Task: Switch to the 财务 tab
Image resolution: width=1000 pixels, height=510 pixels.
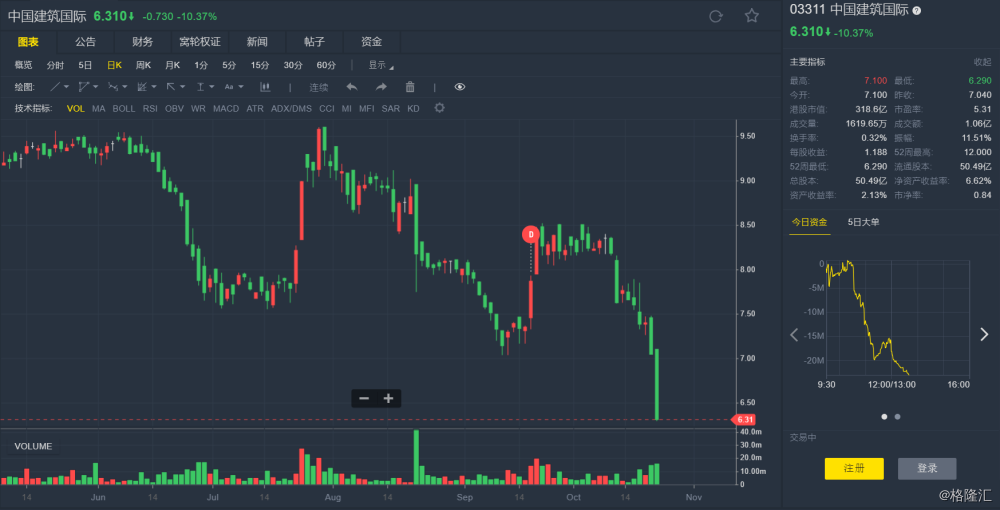Action: (x=142, y=42)
